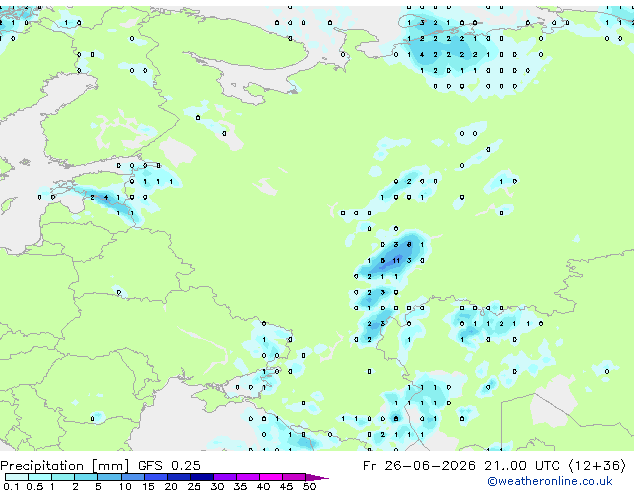Click the 0.1–0.5 mm palest legend swatch
This screenshot has width=634, height=490.
pyautogui.click(x=17, y=477)
